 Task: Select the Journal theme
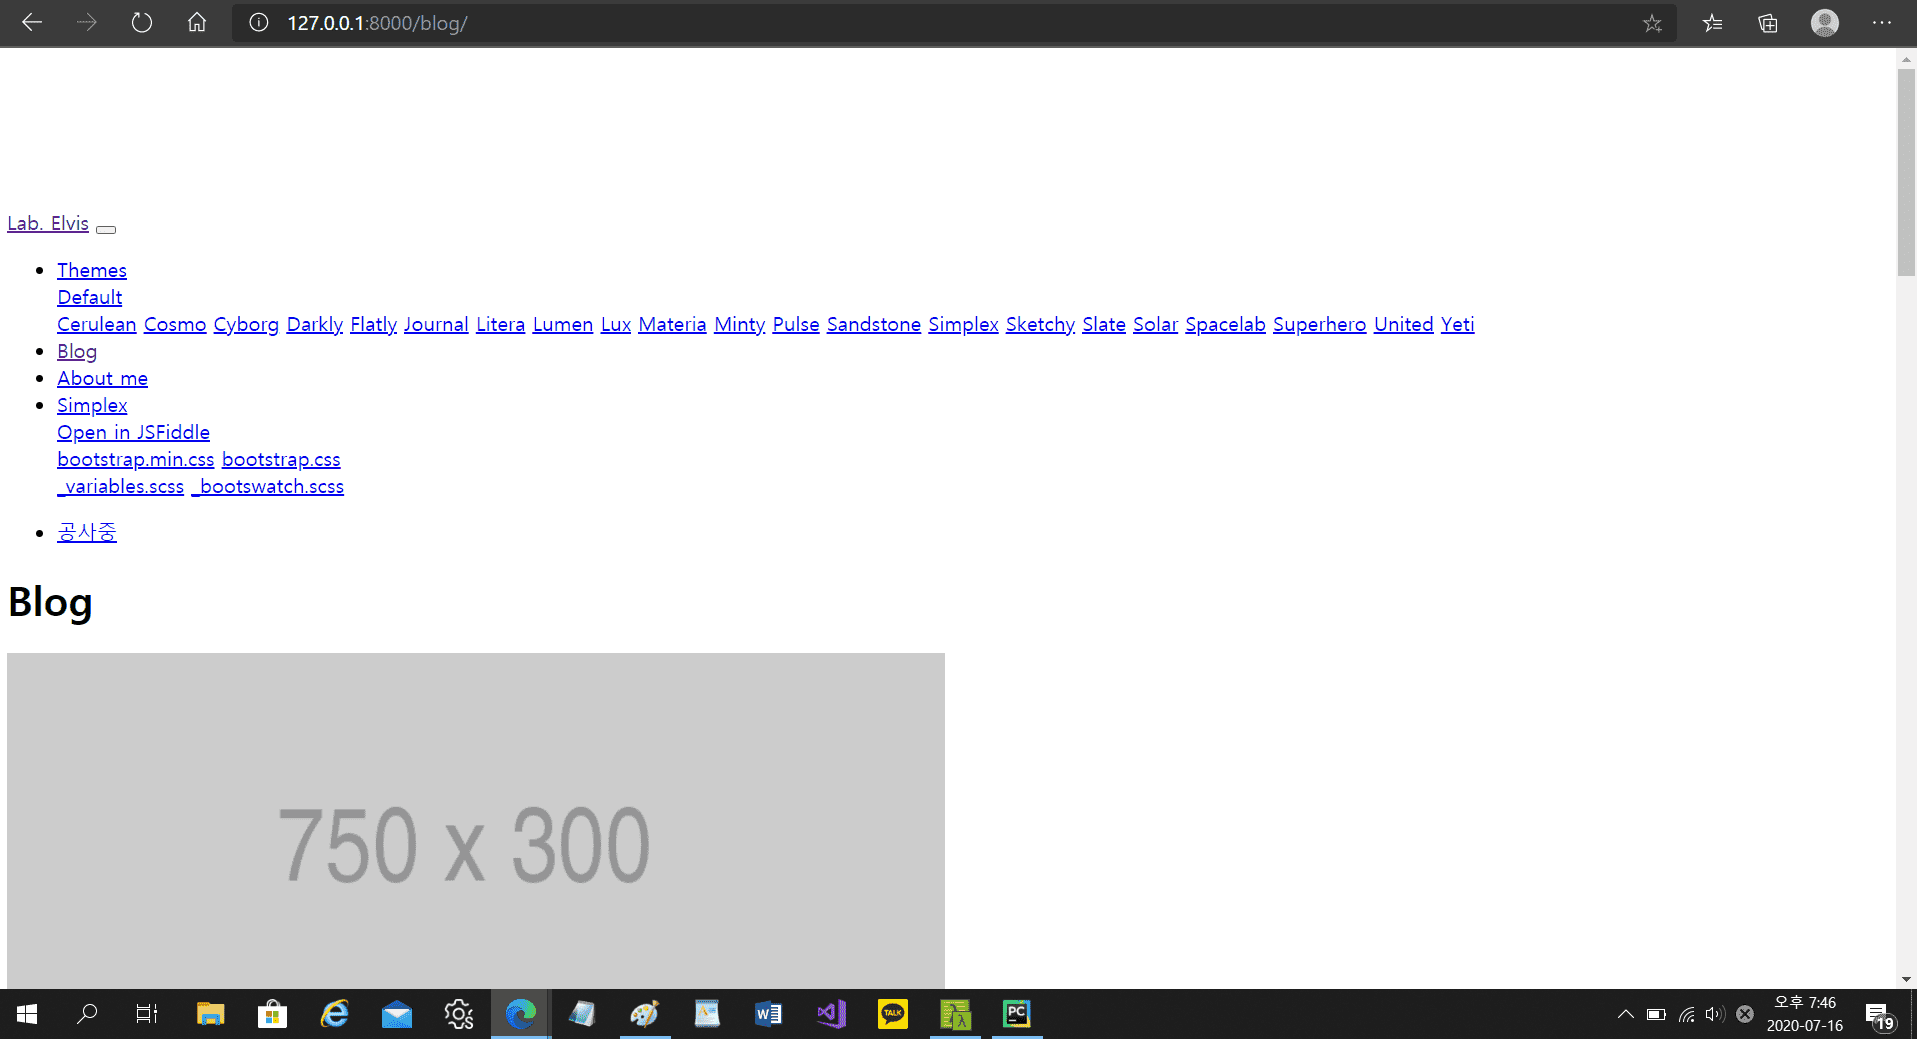[436, 324]
